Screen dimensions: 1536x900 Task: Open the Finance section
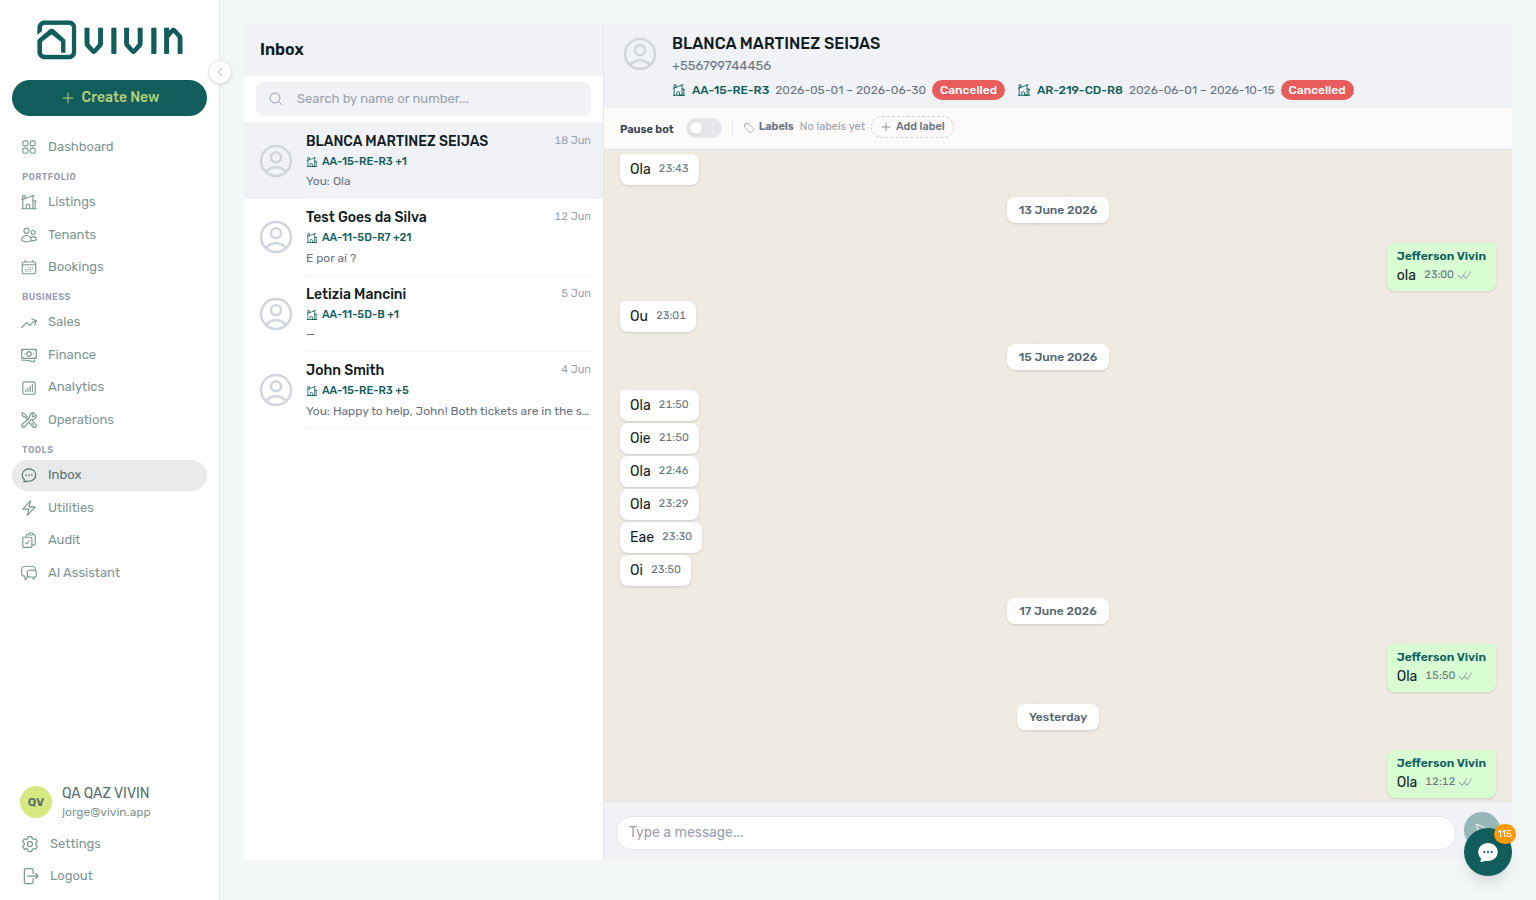tap(109, 355)
